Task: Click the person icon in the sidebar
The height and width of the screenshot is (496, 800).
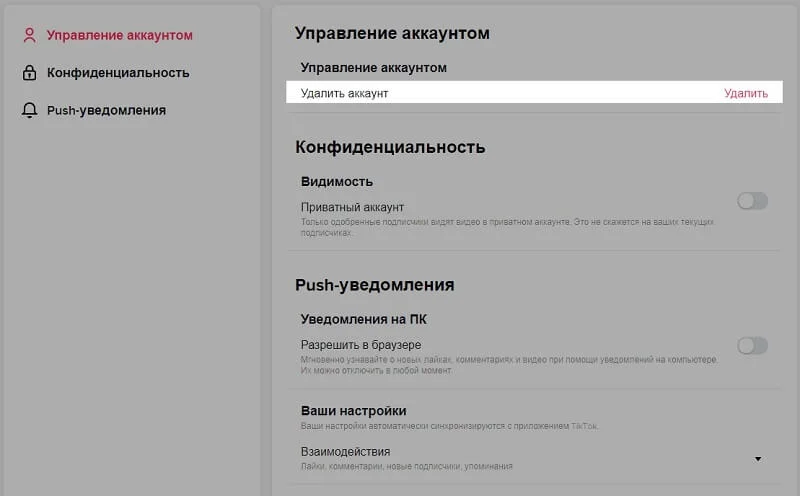Action: 28,35
